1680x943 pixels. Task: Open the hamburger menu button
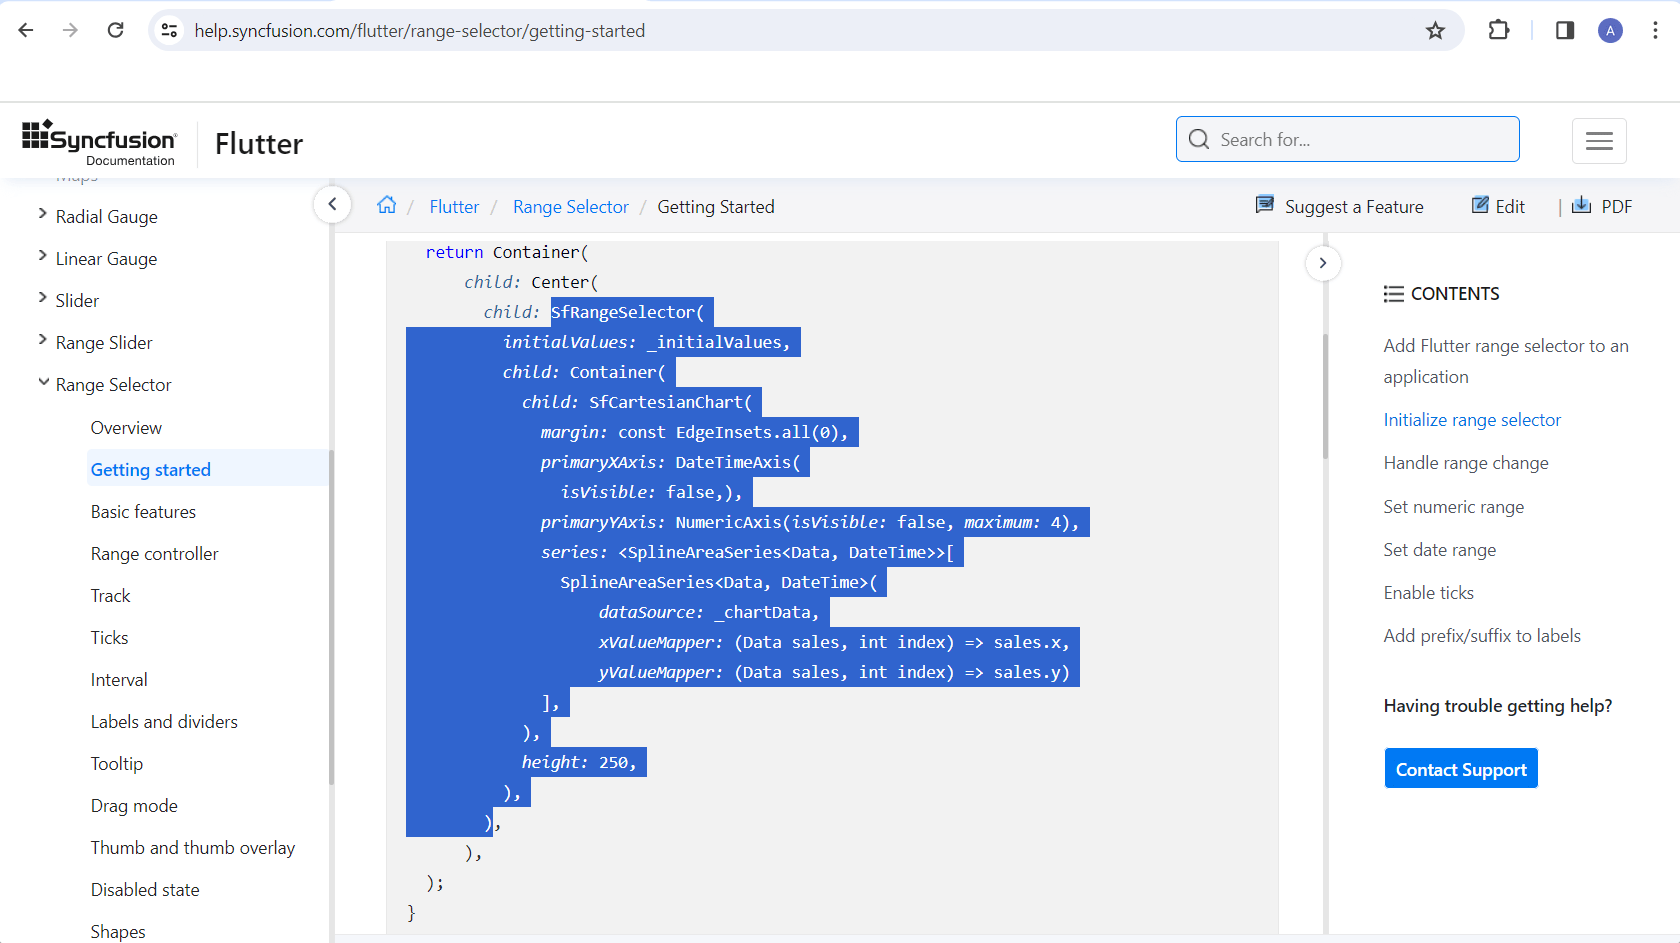pos(1599,141)
